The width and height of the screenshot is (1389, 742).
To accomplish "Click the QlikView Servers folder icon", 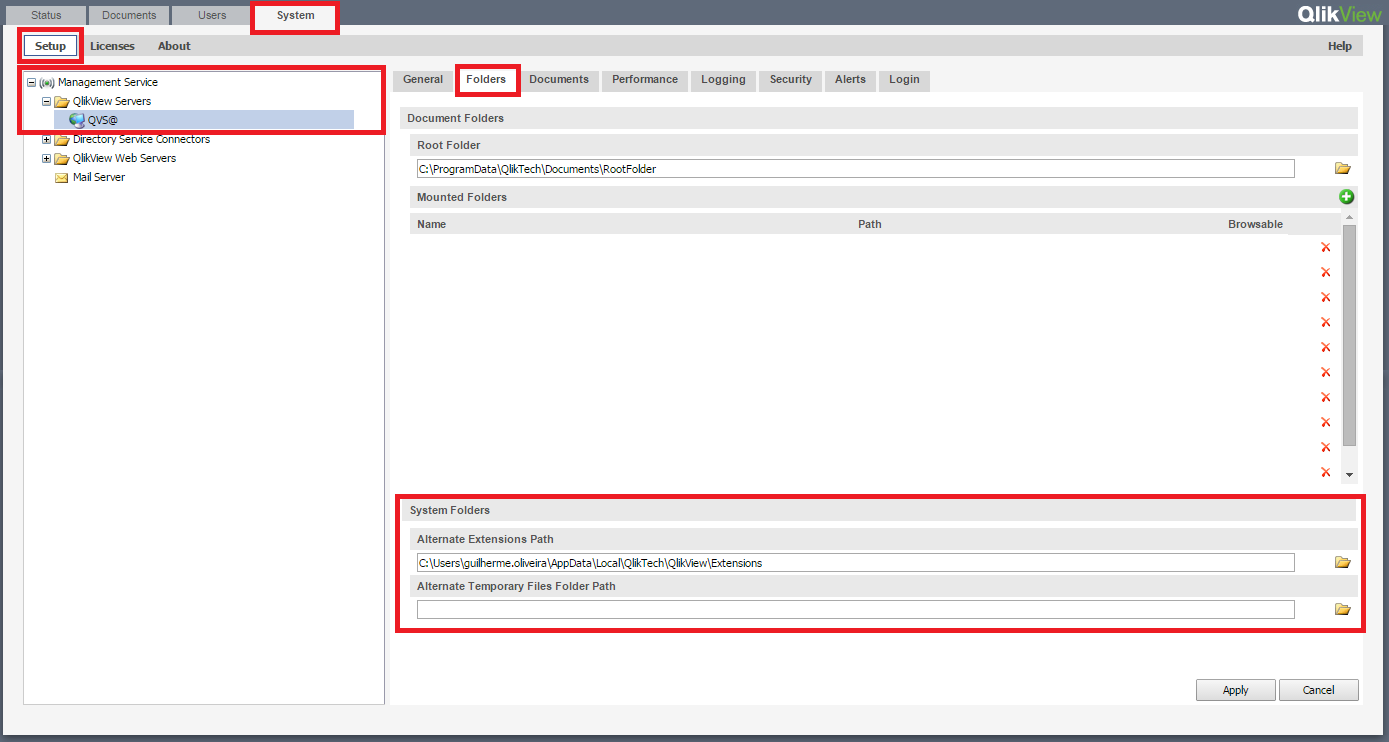I will click(61, 102).
